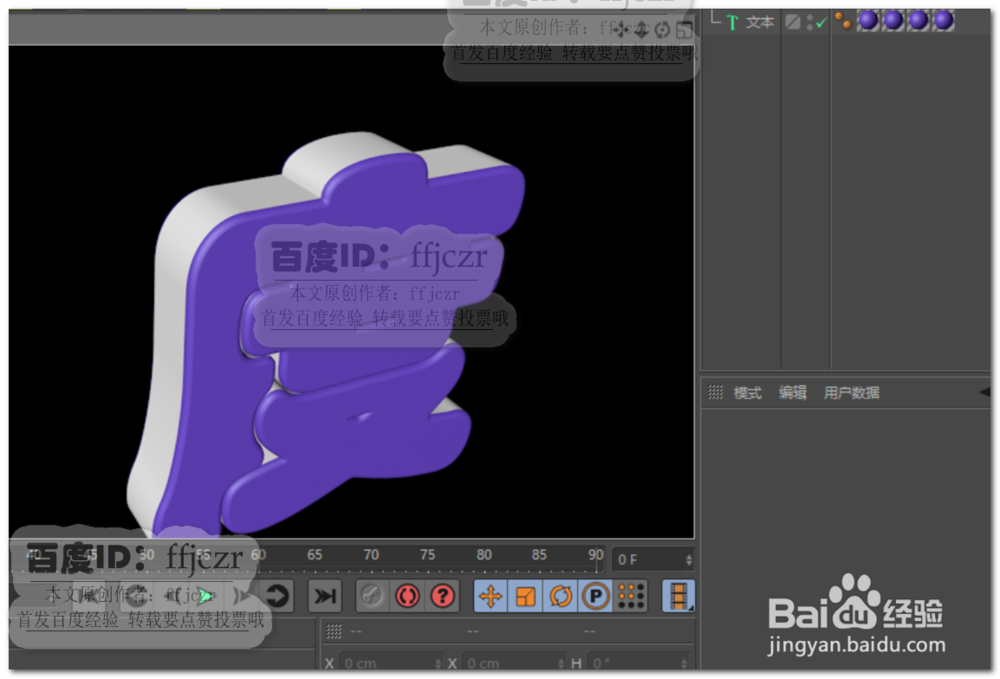Adjust the X size stepper arrows
Screen dimensions: 1000x679
tap(561, 664)
